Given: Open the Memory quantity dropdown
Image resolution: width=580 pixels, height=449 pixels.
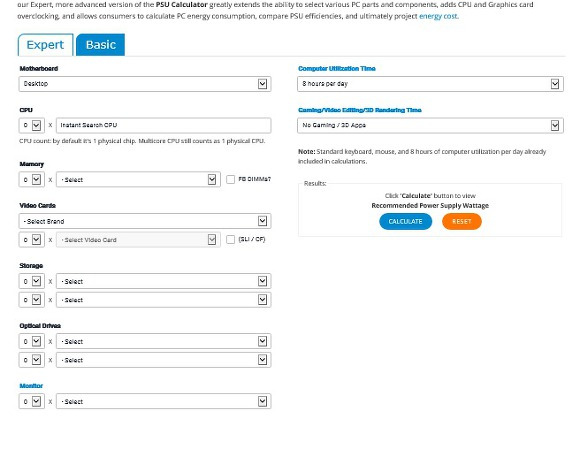Looking at the screenshot, I should click(x=32, y=180).
